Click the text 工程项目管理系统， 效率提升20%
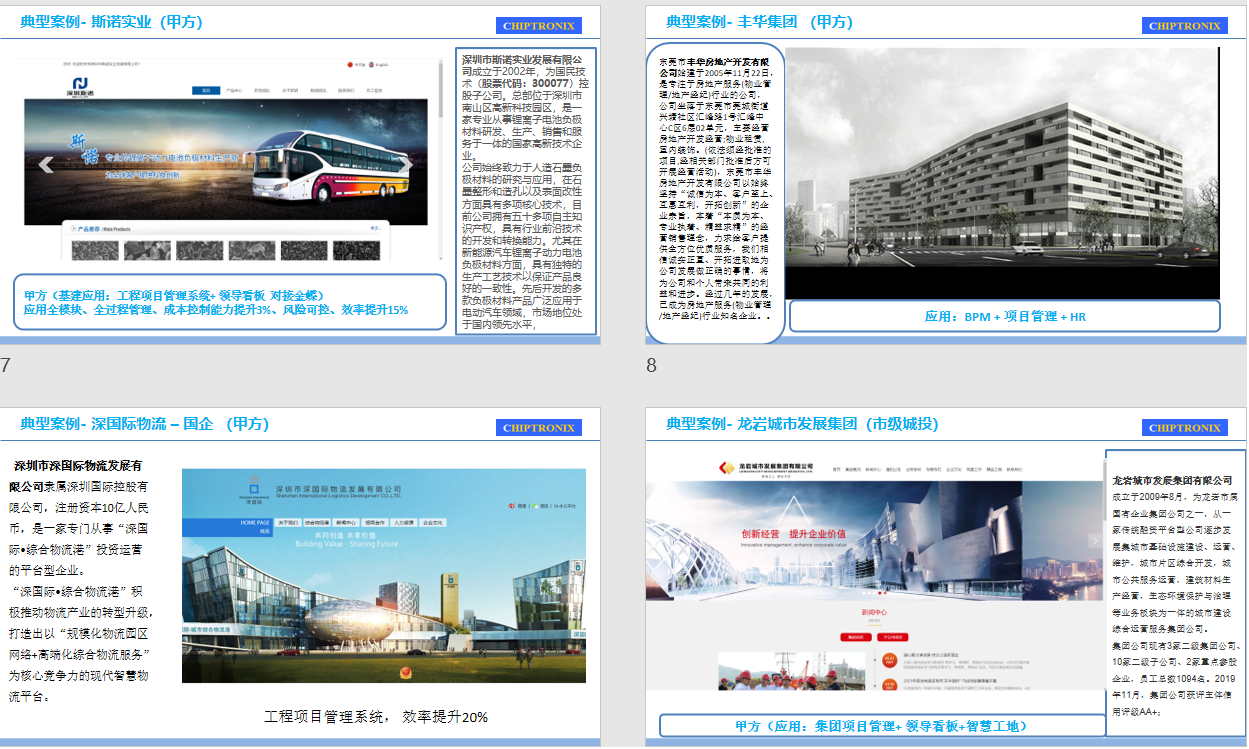 point(376,717)
